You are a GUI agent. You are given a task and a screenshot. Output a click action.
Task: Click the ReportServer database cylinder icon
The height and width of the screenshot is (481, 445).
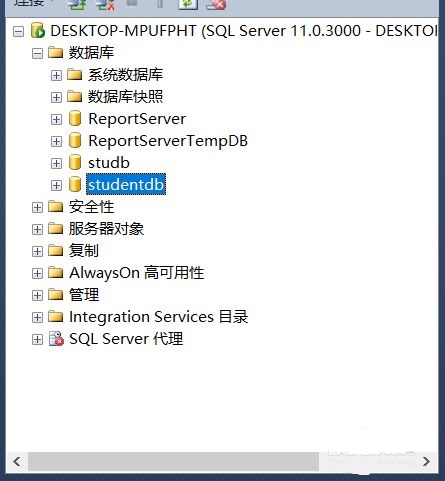[x=75, y=119]
